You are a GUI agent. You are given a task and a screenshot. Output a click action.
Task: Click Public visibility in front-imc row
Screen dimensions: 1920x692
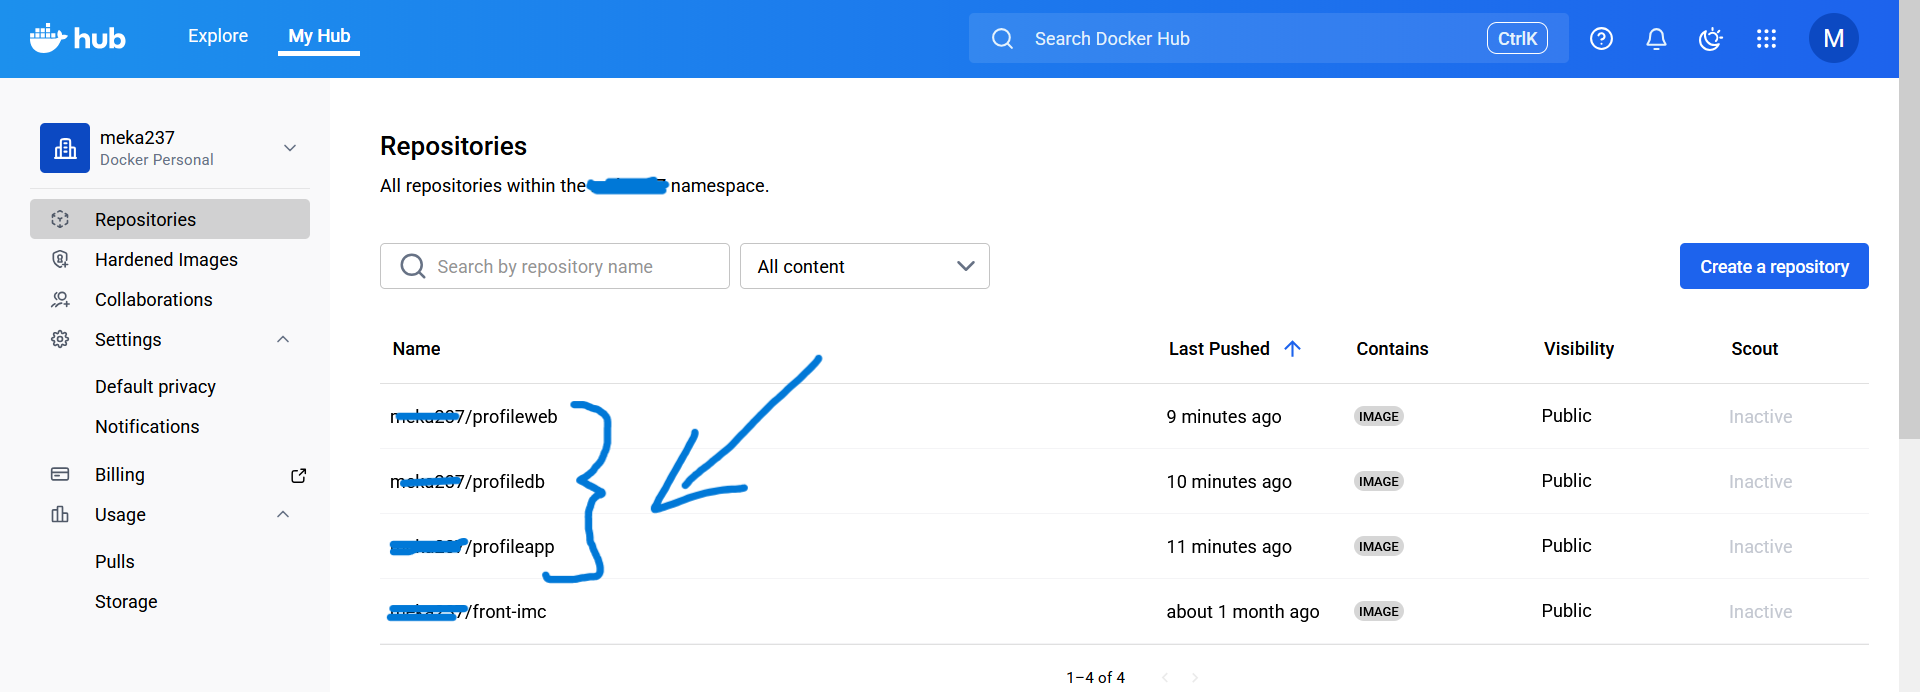(1566, 611)
